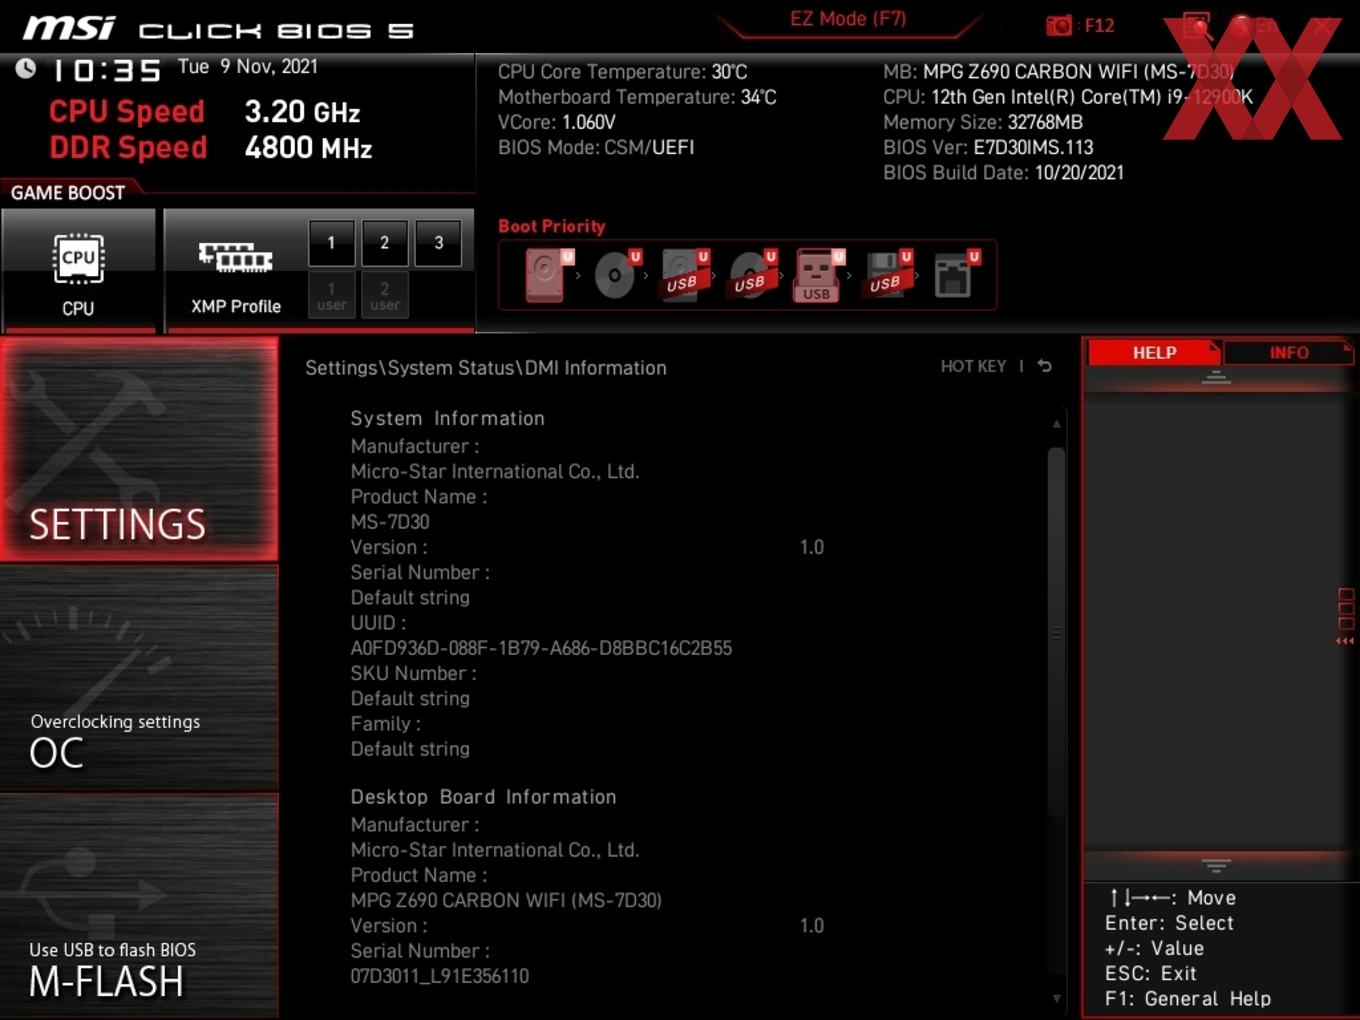Open the OC overclocking settings tile
This screenshot has height=1020, width=1360.
[139, 678]
